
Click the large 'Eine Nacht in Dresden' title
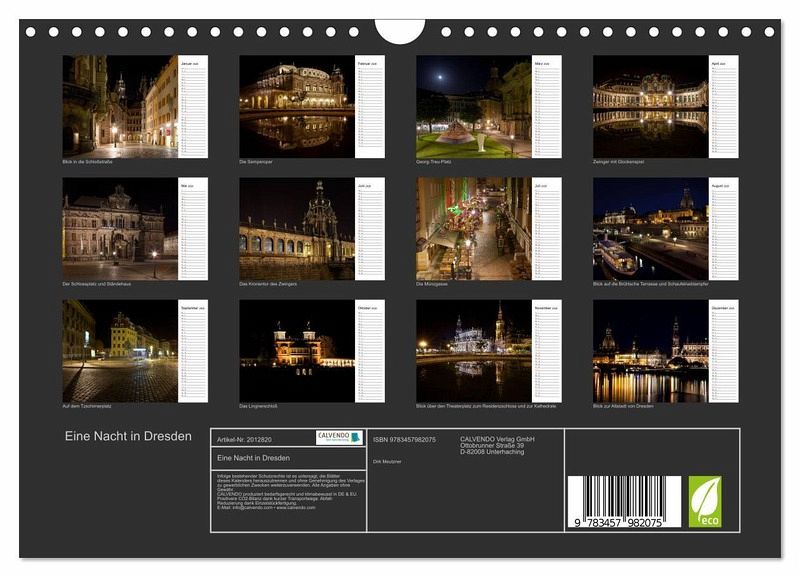(128, 437)
